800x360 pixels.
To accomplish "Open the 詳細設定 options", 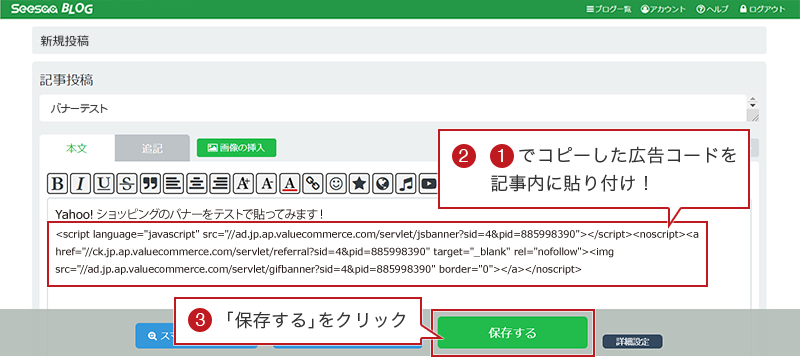I will (633, 342).
